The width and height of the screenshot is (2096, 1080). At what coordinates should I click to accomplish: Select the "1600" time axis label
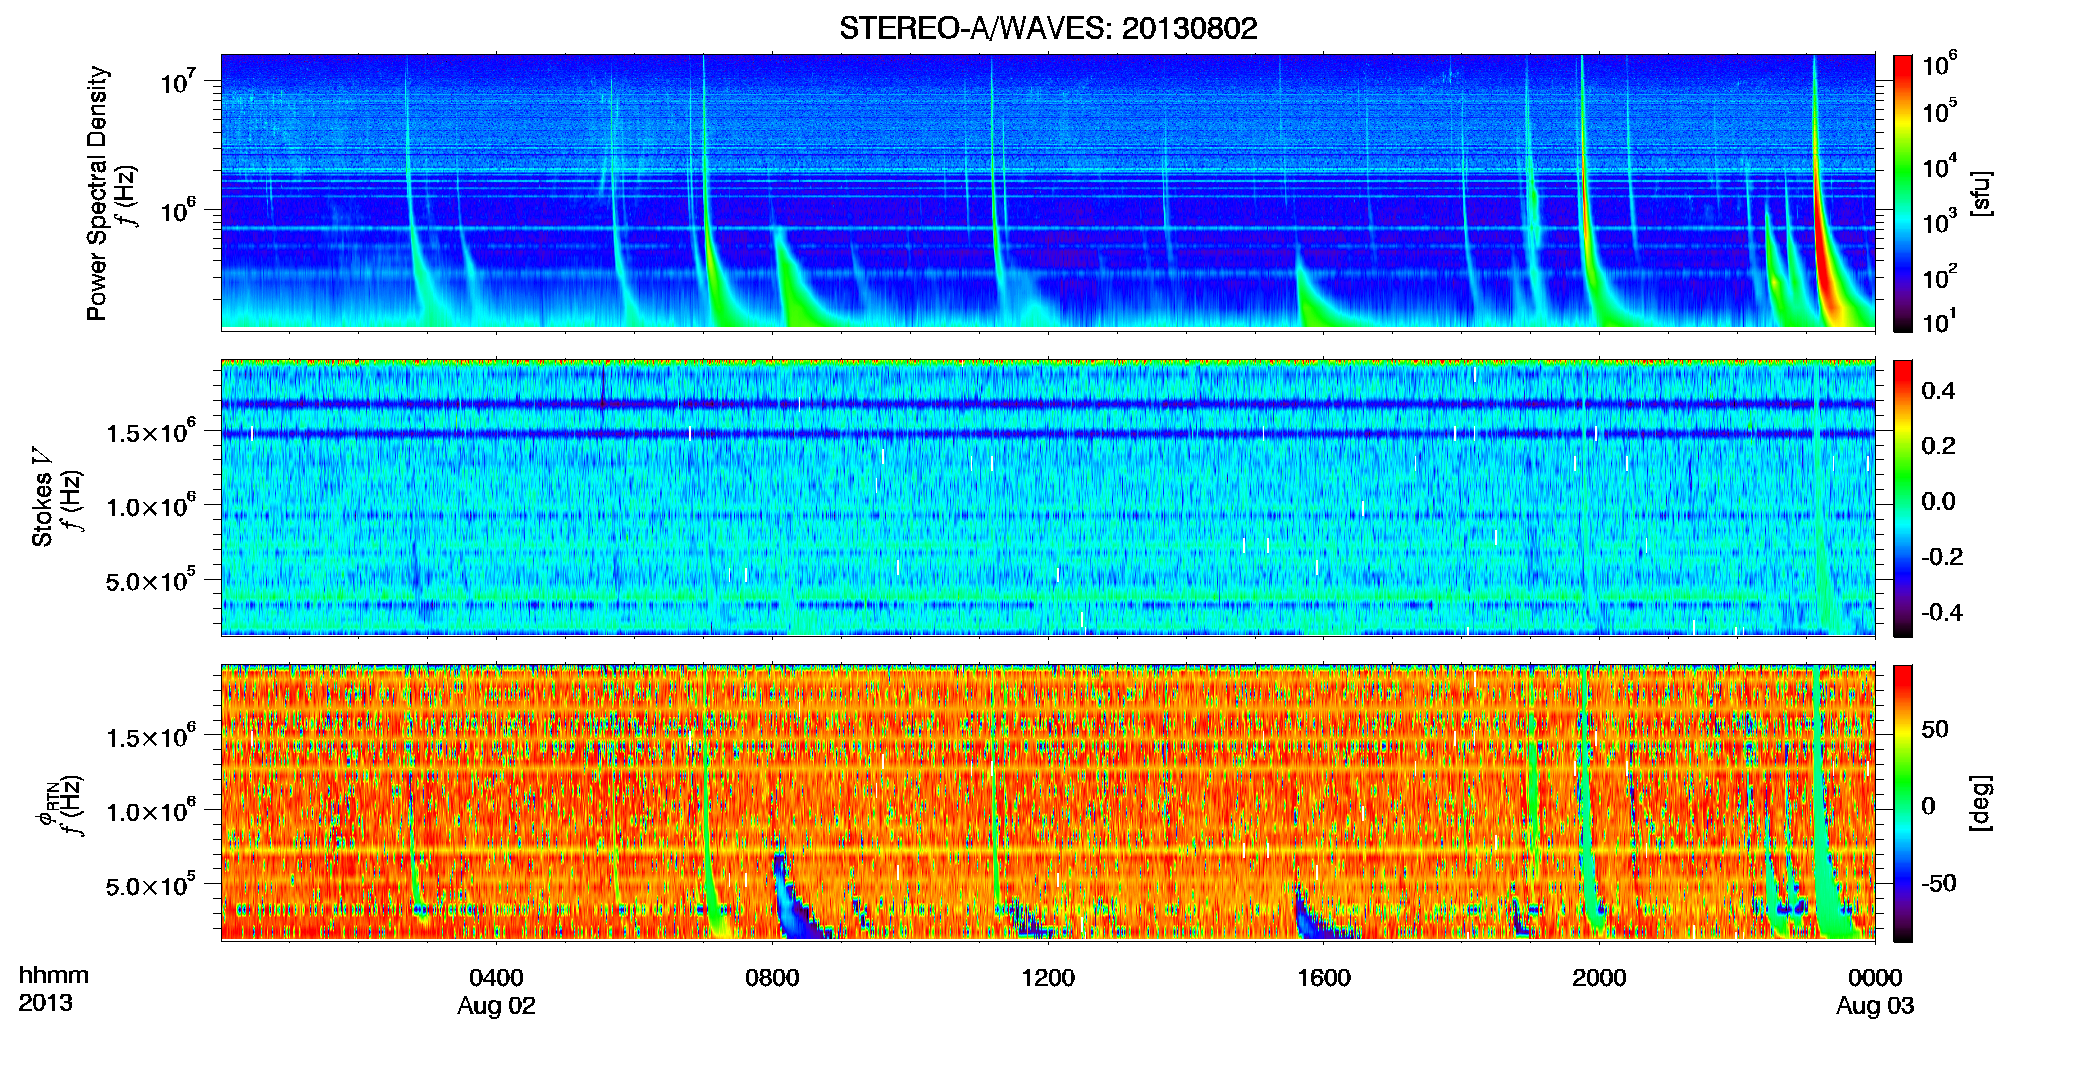(x=1324, y=977)
